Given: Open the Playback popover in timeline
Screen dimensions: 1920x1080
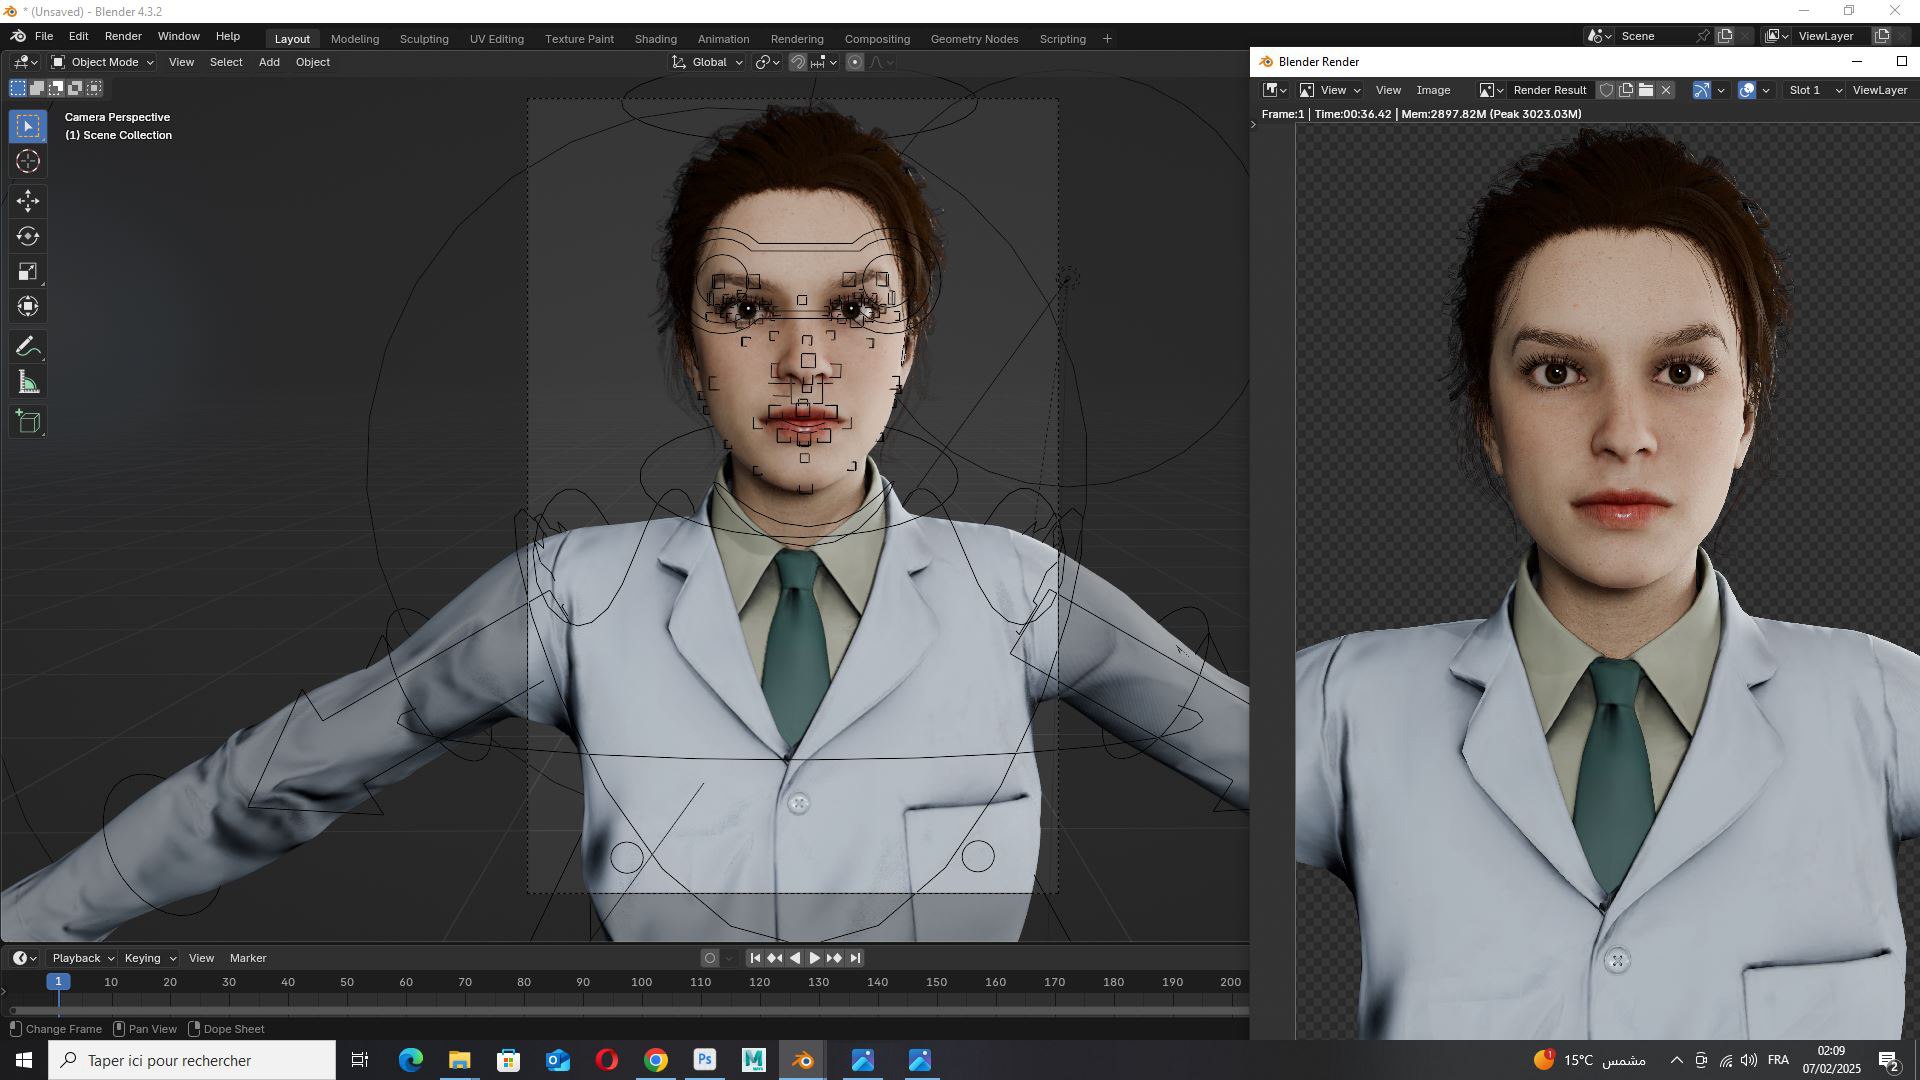Looking at the screenshot, I should [x=83, y=958].
